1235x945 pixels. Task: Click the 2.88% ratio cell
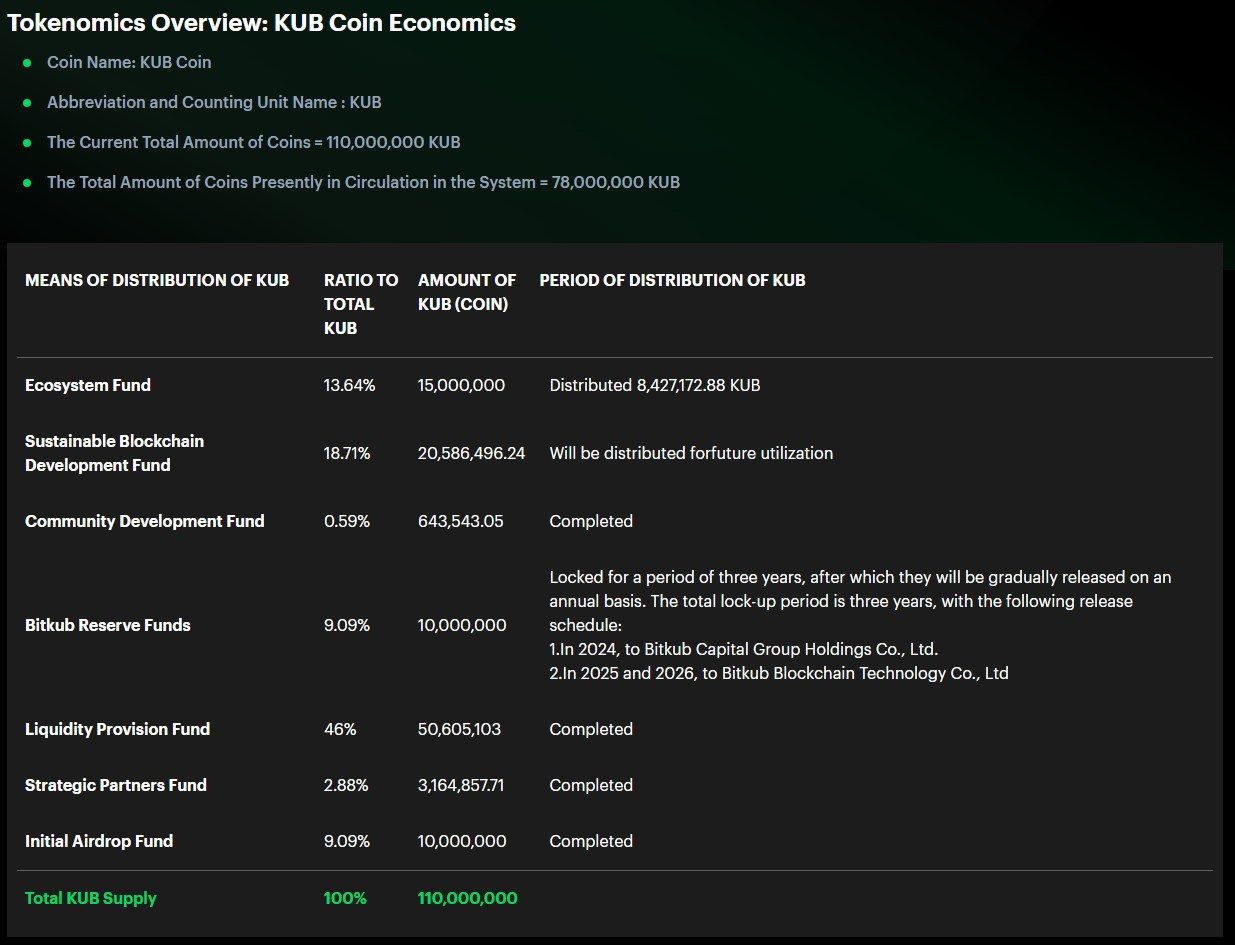(x=346, y=785)
